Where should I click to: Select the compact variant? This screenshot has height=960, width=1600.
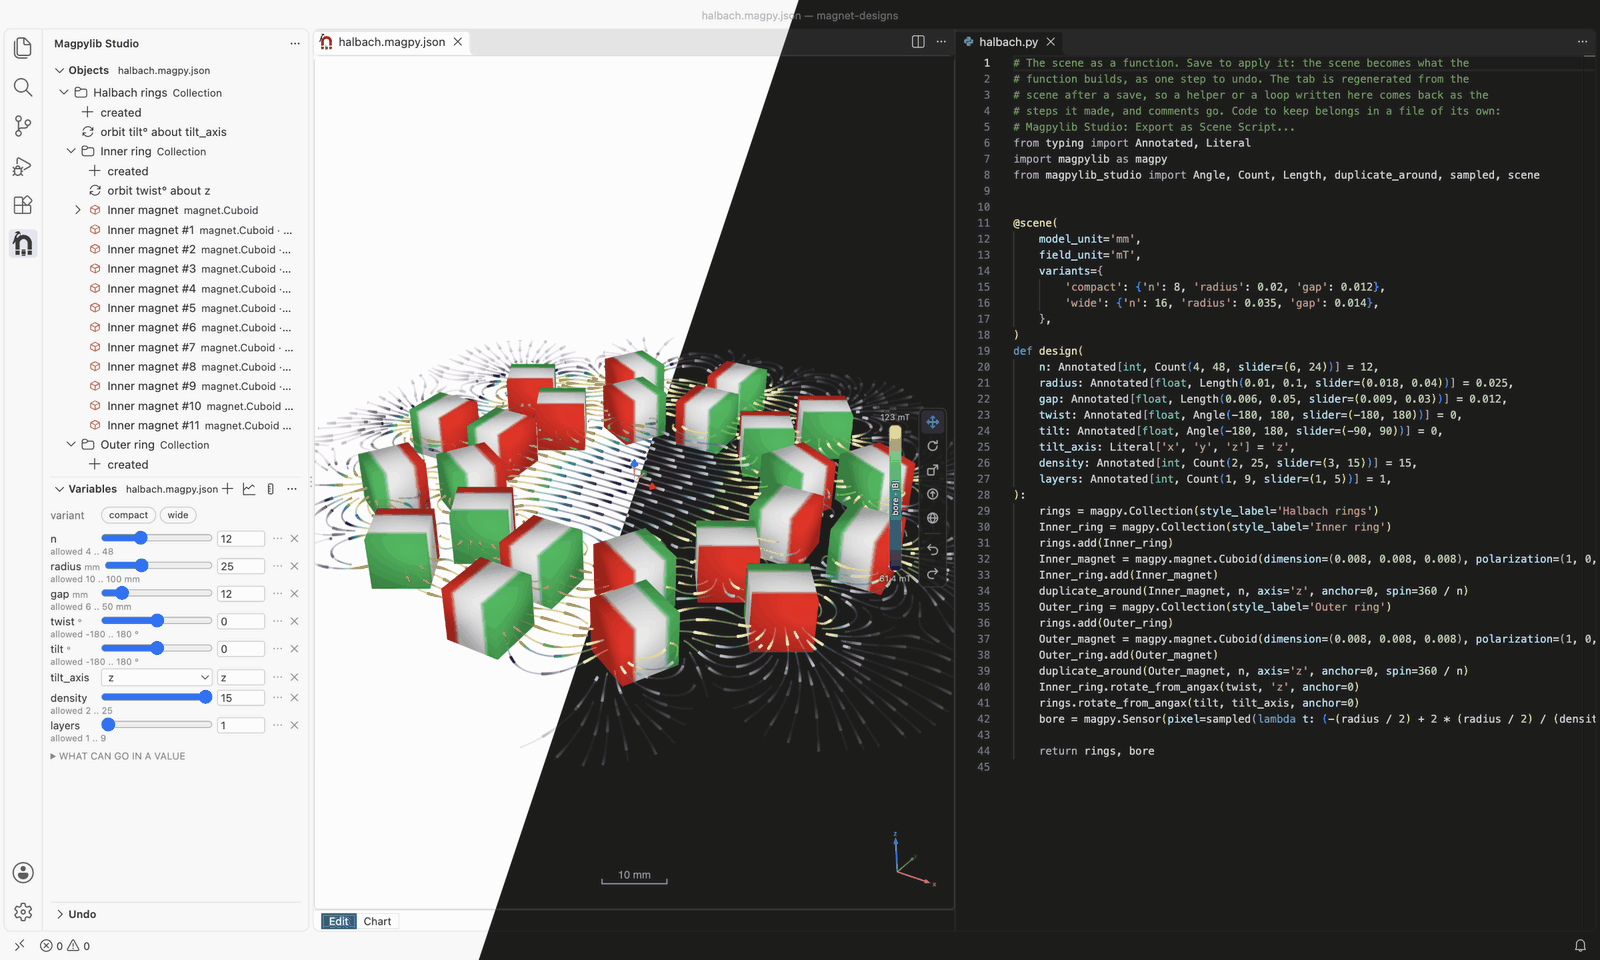tap(128, 515)
